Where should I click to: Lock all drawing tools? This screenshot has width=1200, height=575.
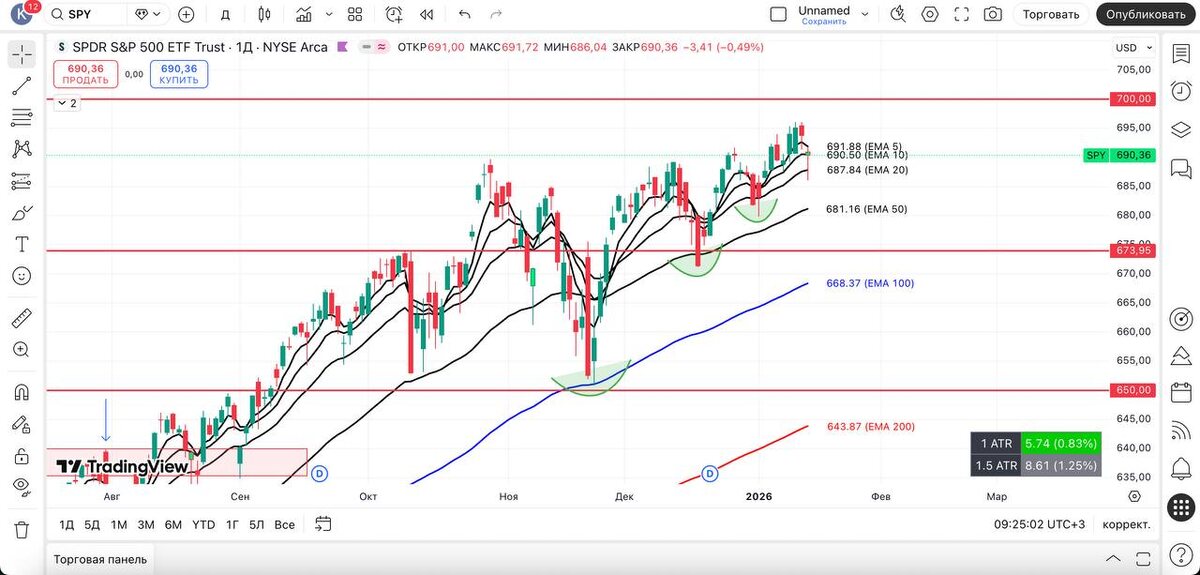tap(22, 456)
